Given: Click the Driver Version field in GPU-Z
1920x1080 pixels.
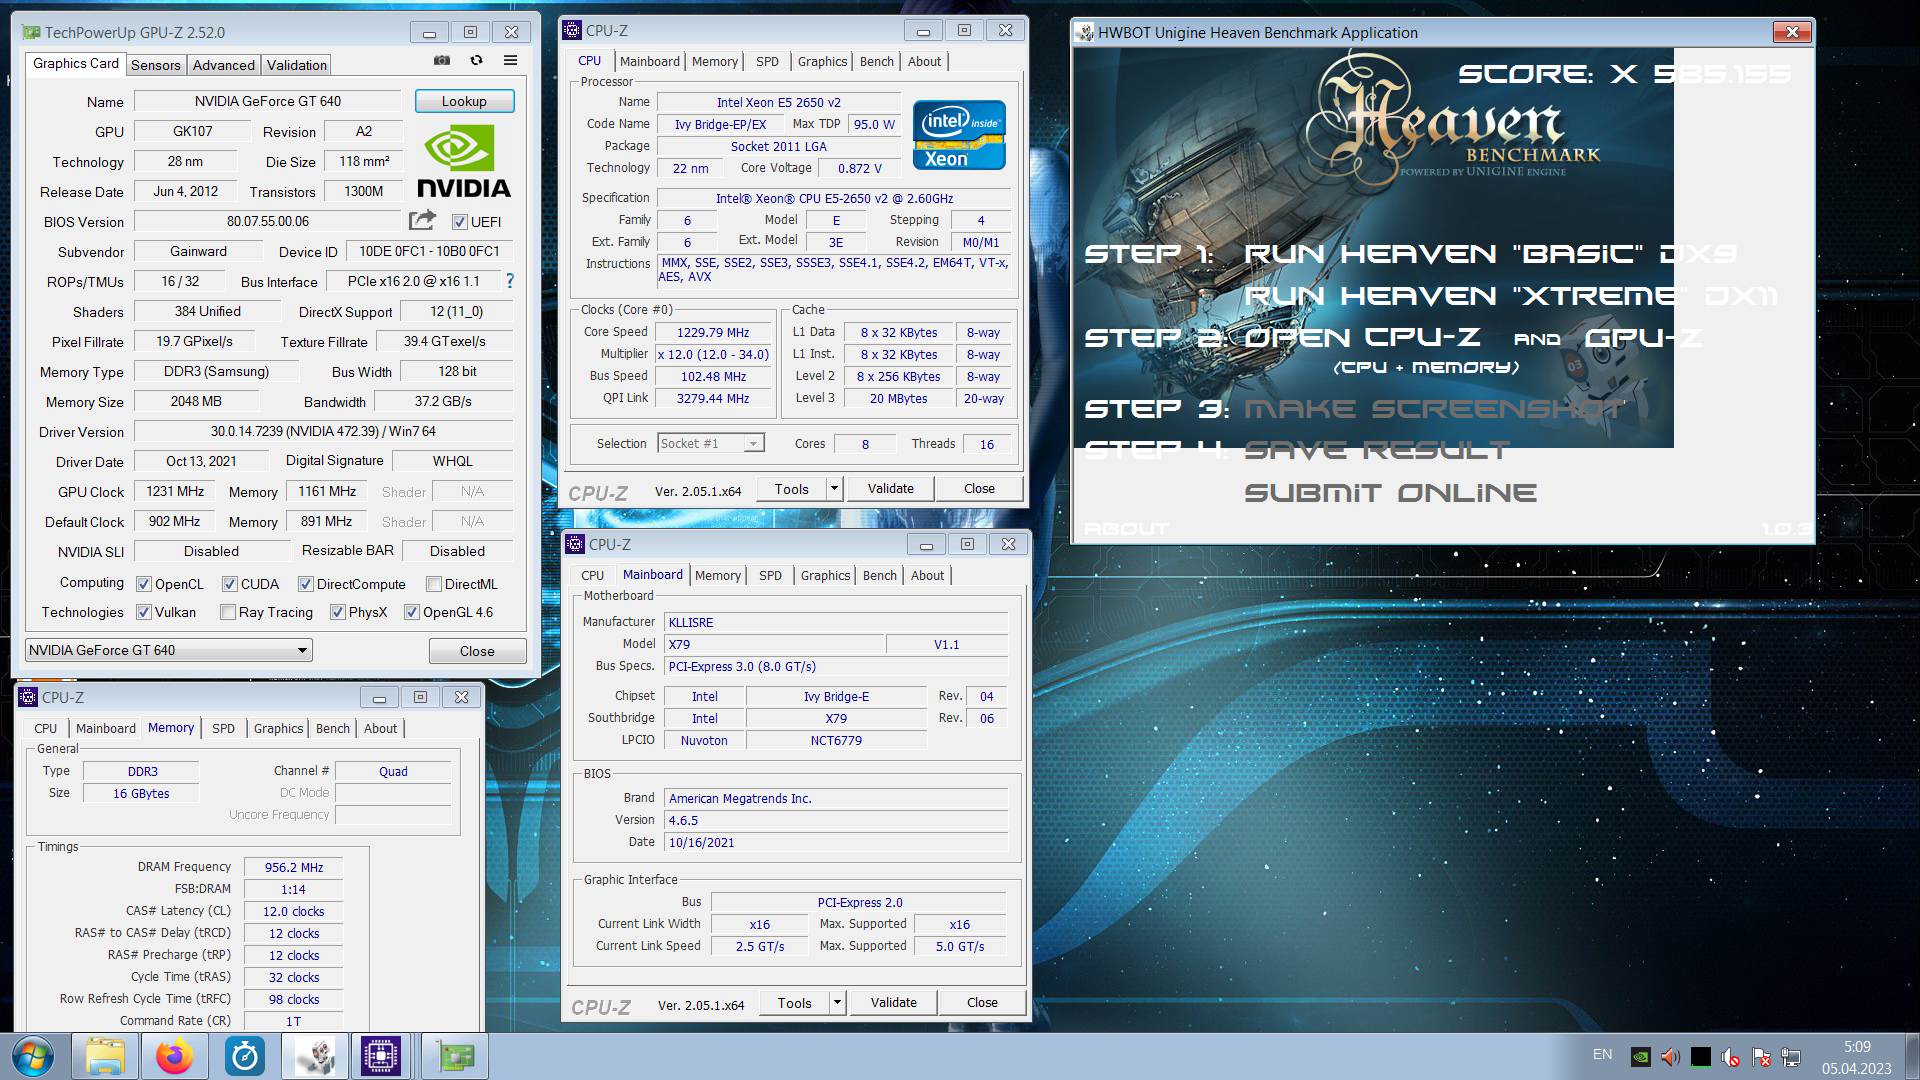Looking at the screenshot, I should click(x=323, y=431).
